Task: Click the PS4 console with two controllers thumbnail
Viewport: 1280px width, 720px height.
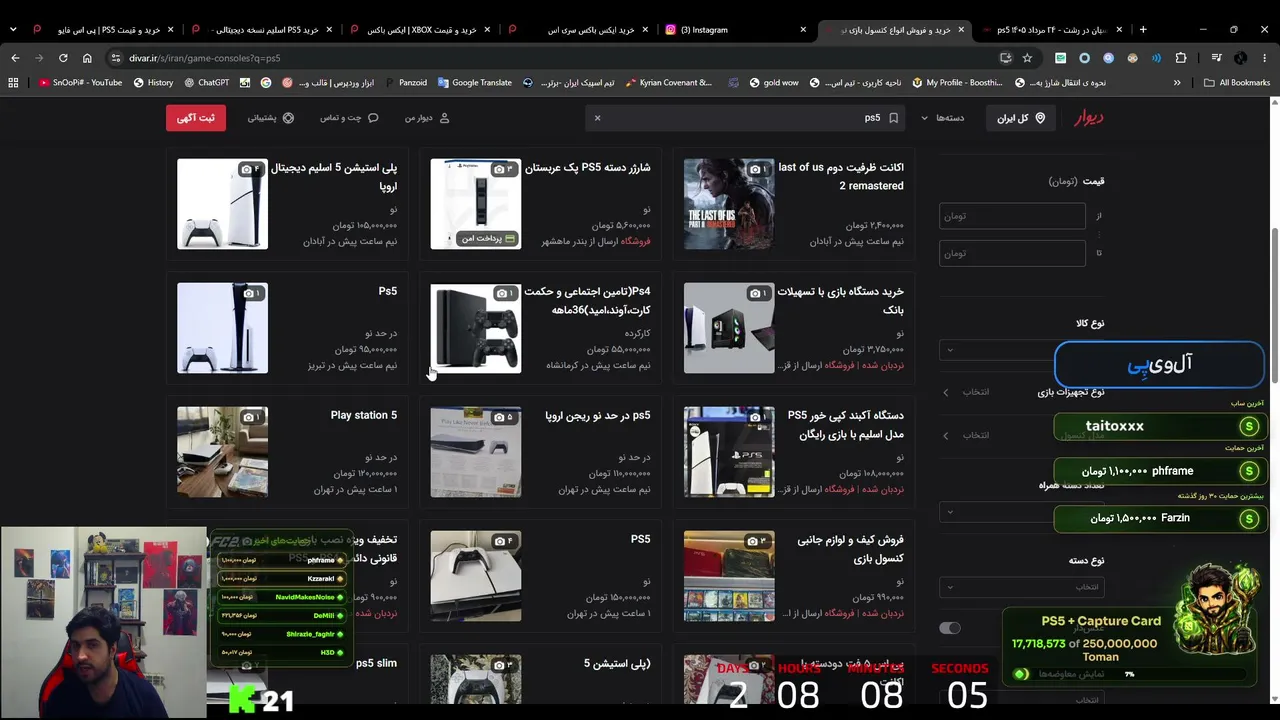Action: click(476, 328)
